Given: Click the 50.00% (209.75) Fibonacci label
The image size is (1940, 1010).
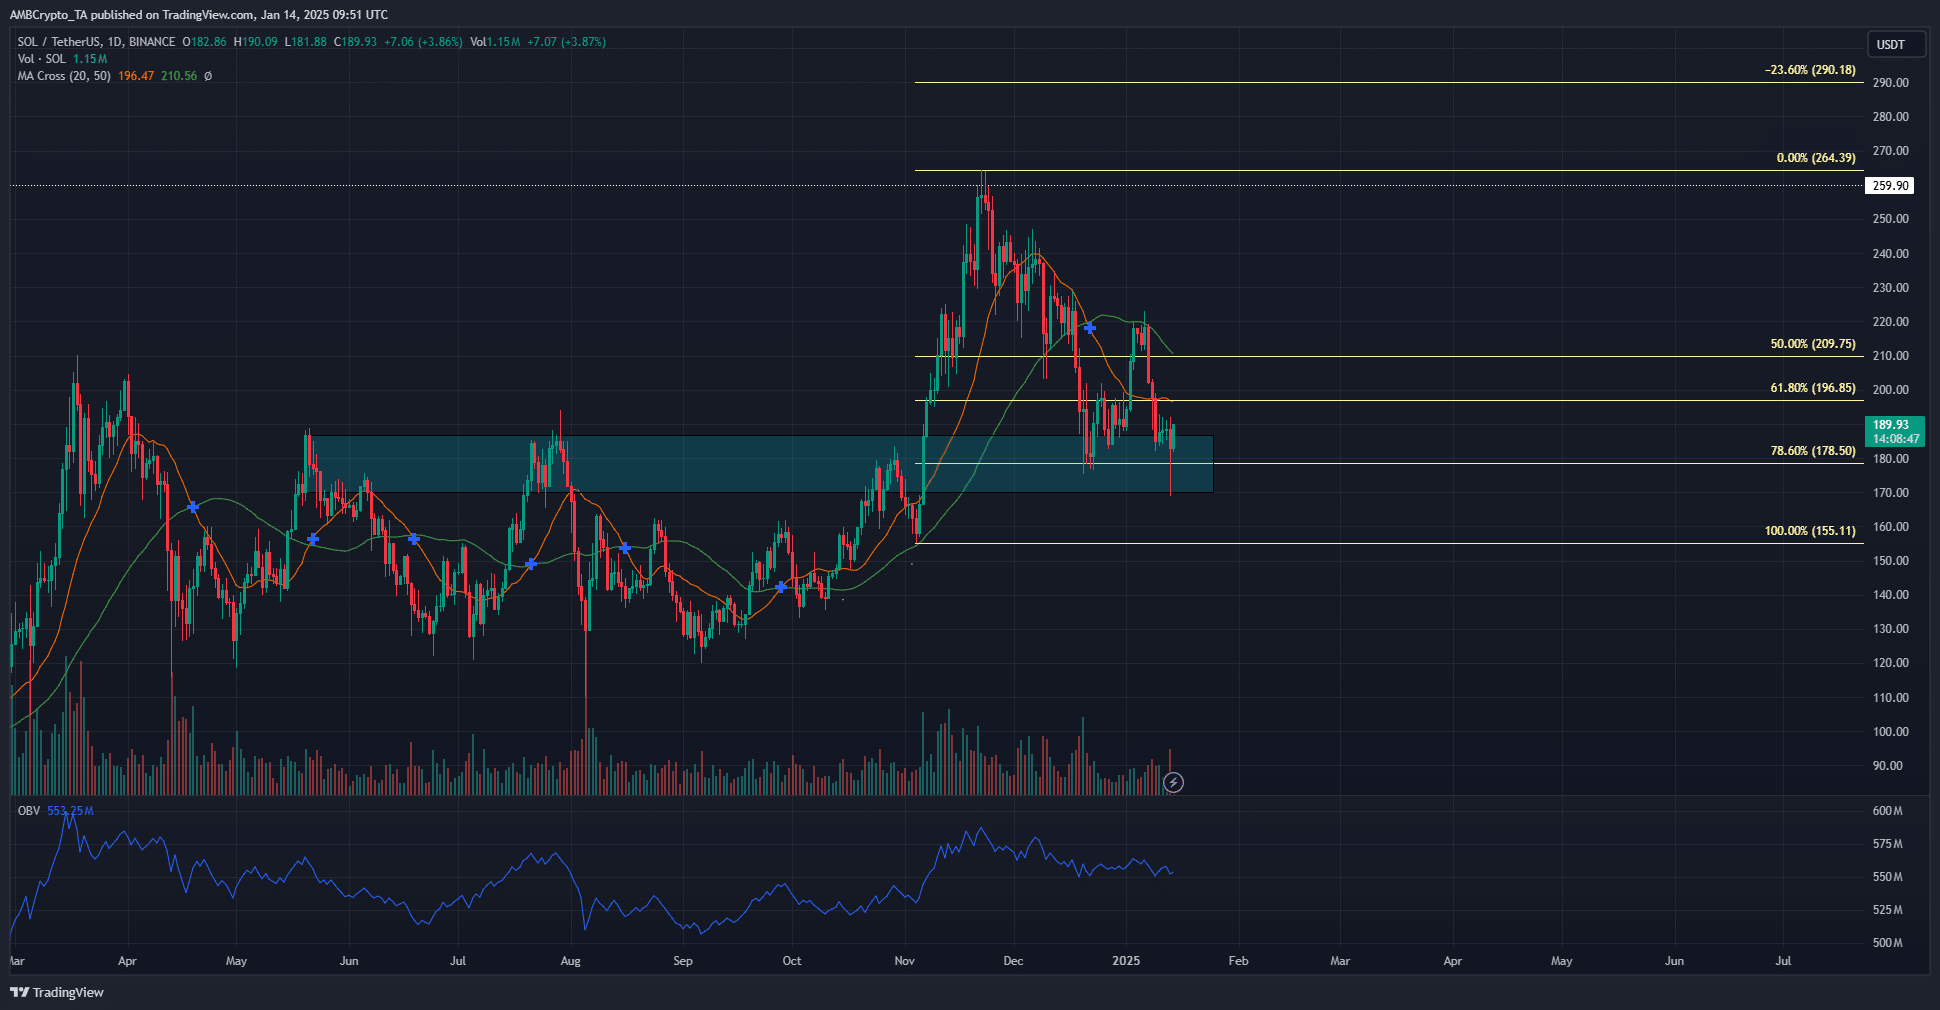Looking at the screenshot, I should pos(1813,344).
